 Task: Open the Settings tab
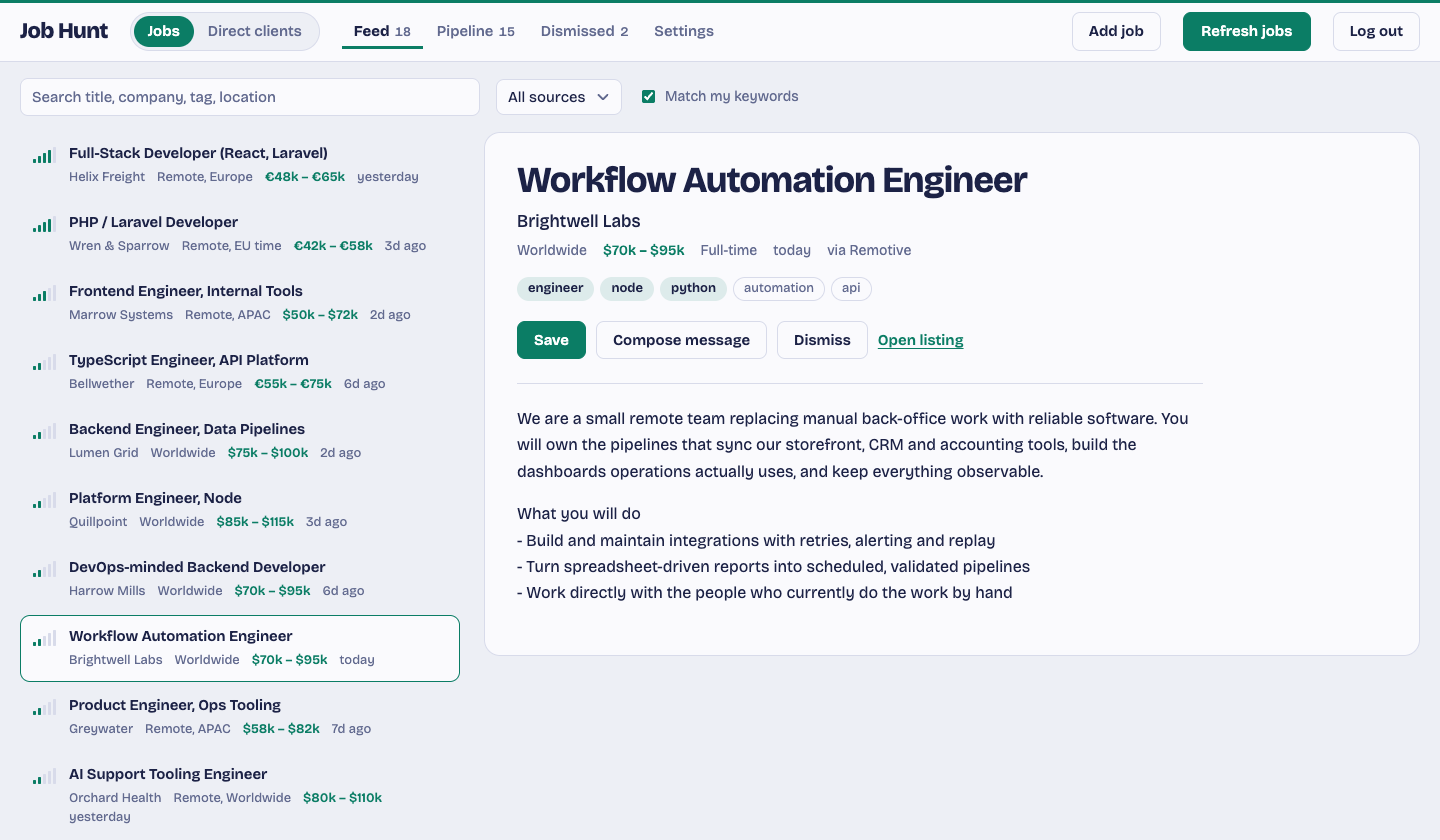[x=684, y=31]
